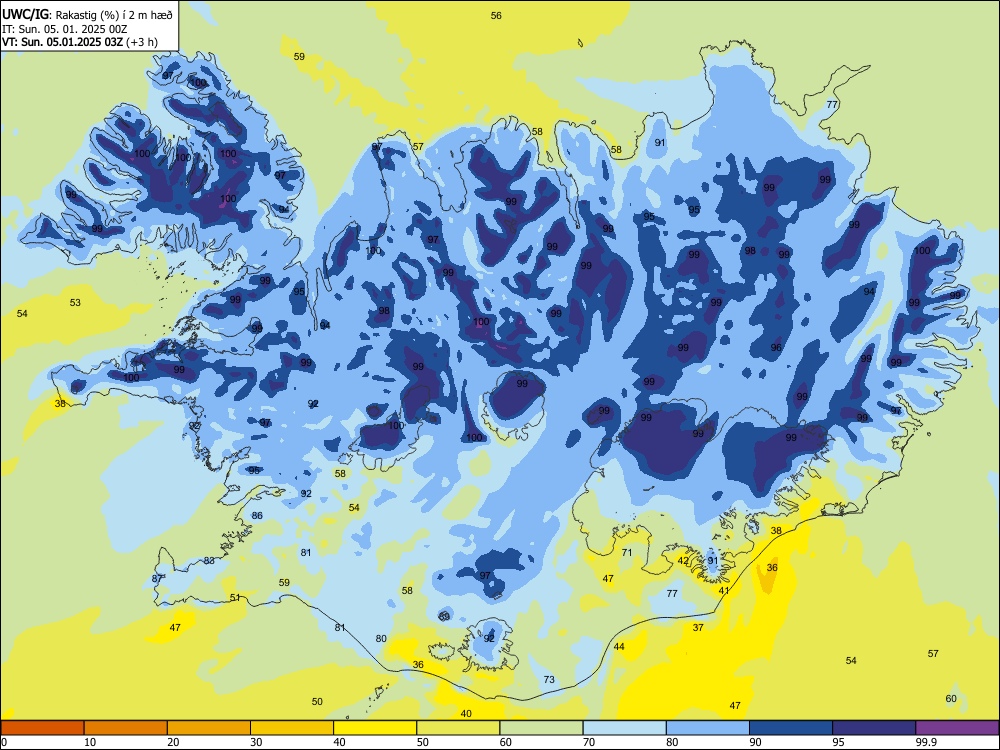Click the value '56' over the northern sea
Image resolution: width=1000 pixels, height=750 pixels.
[496, 16]
